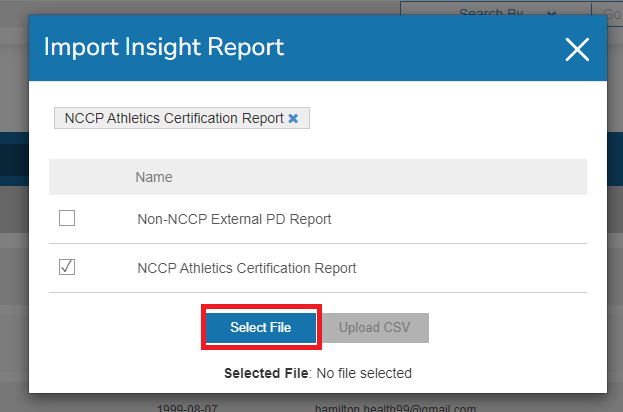Uncheck the NCCP Athletics Certification Report checkbox
Screen dimensions: 623x412
[x=67, y=267]
